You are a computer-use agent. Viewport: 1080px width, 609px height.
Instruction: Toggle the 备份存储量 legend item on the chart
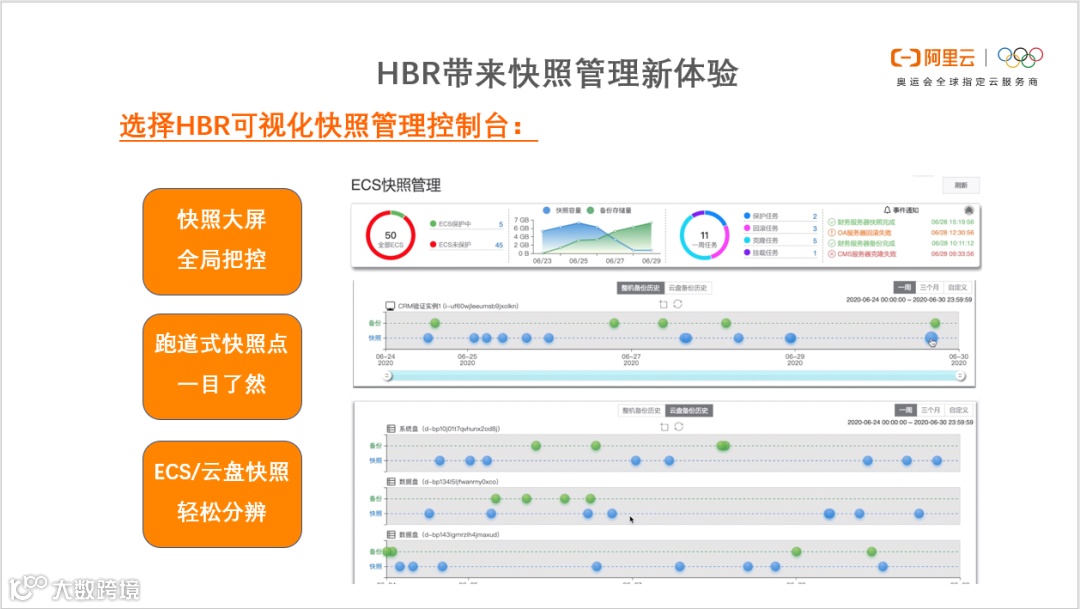point(610,210)
